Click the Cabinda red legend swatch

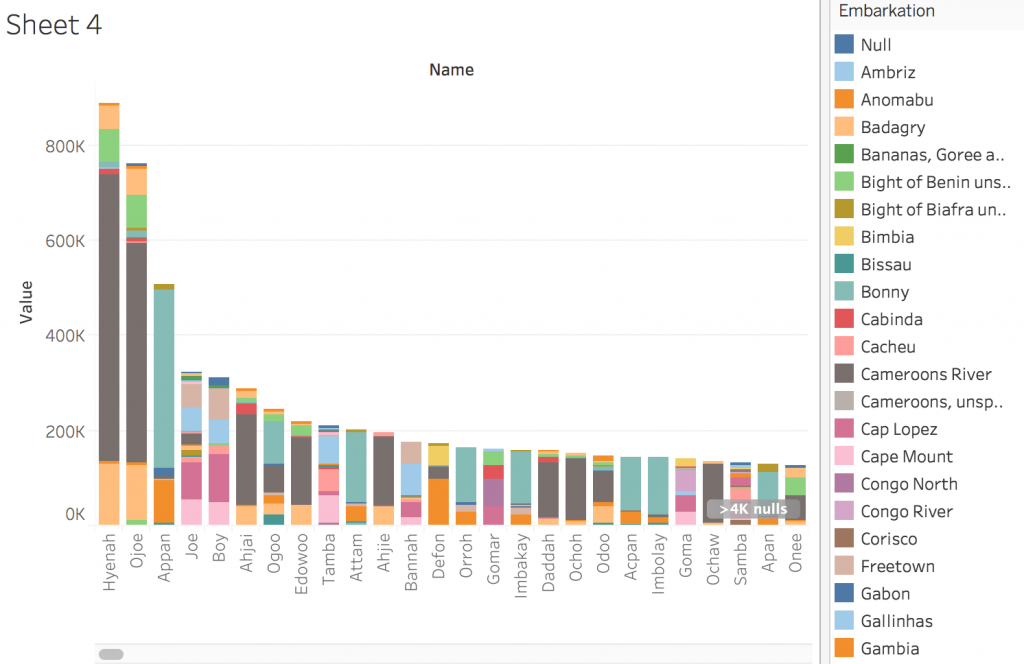844,320
